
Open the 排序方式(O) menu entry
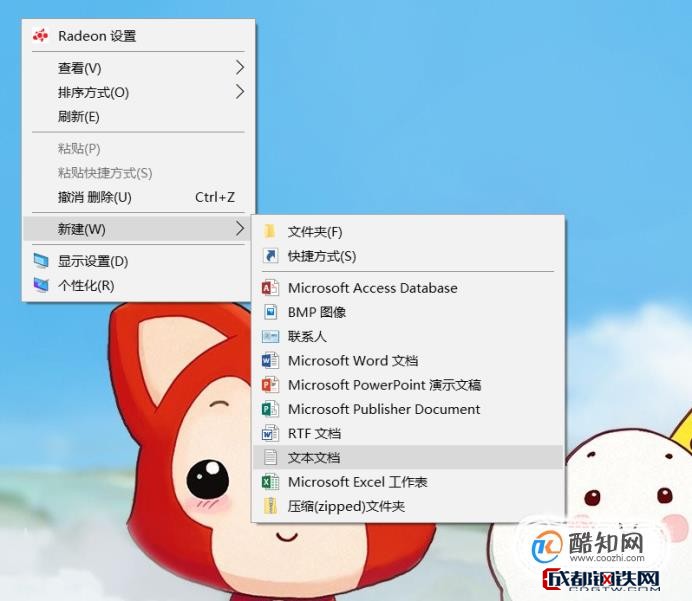tap(138, 92)
